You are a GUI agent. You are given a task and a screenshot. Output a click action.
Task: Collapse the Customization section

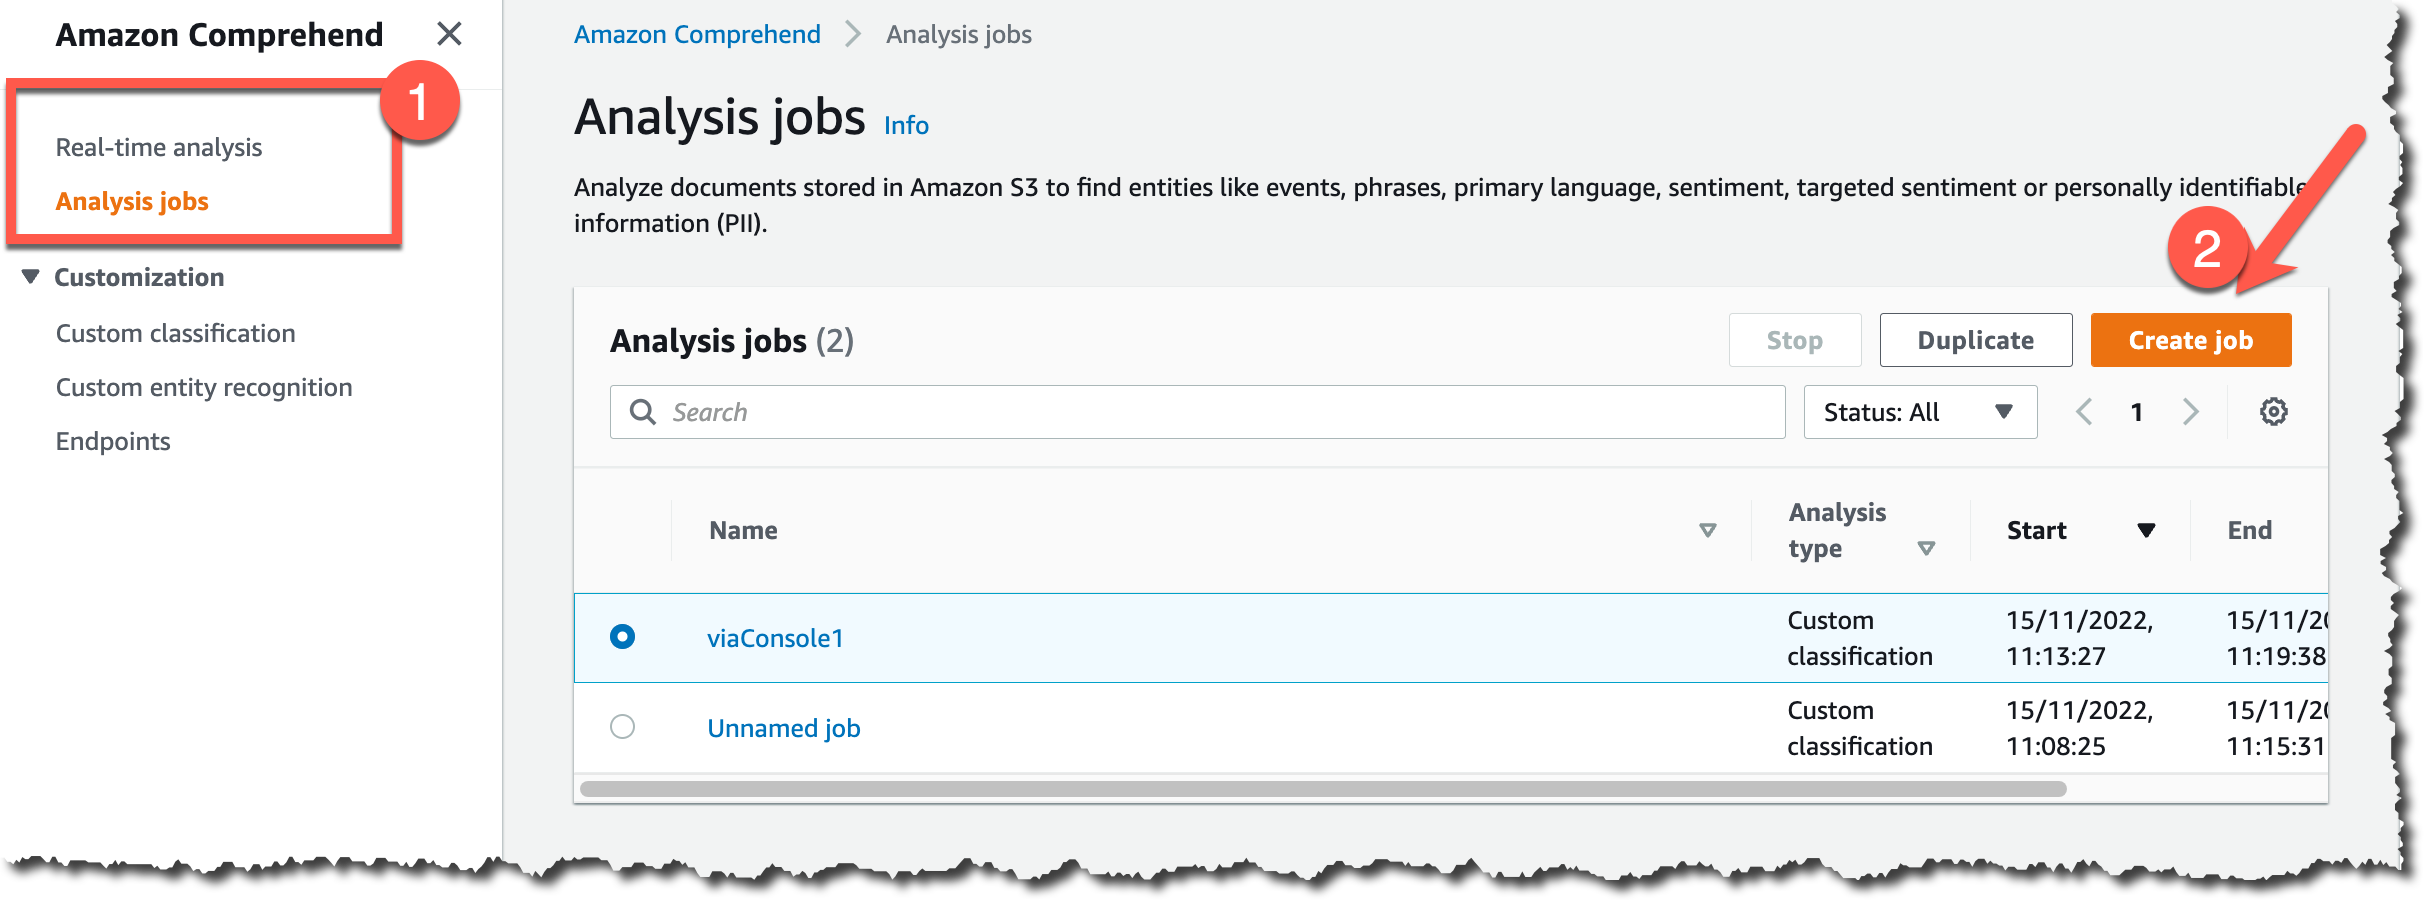tap(31, 277)
